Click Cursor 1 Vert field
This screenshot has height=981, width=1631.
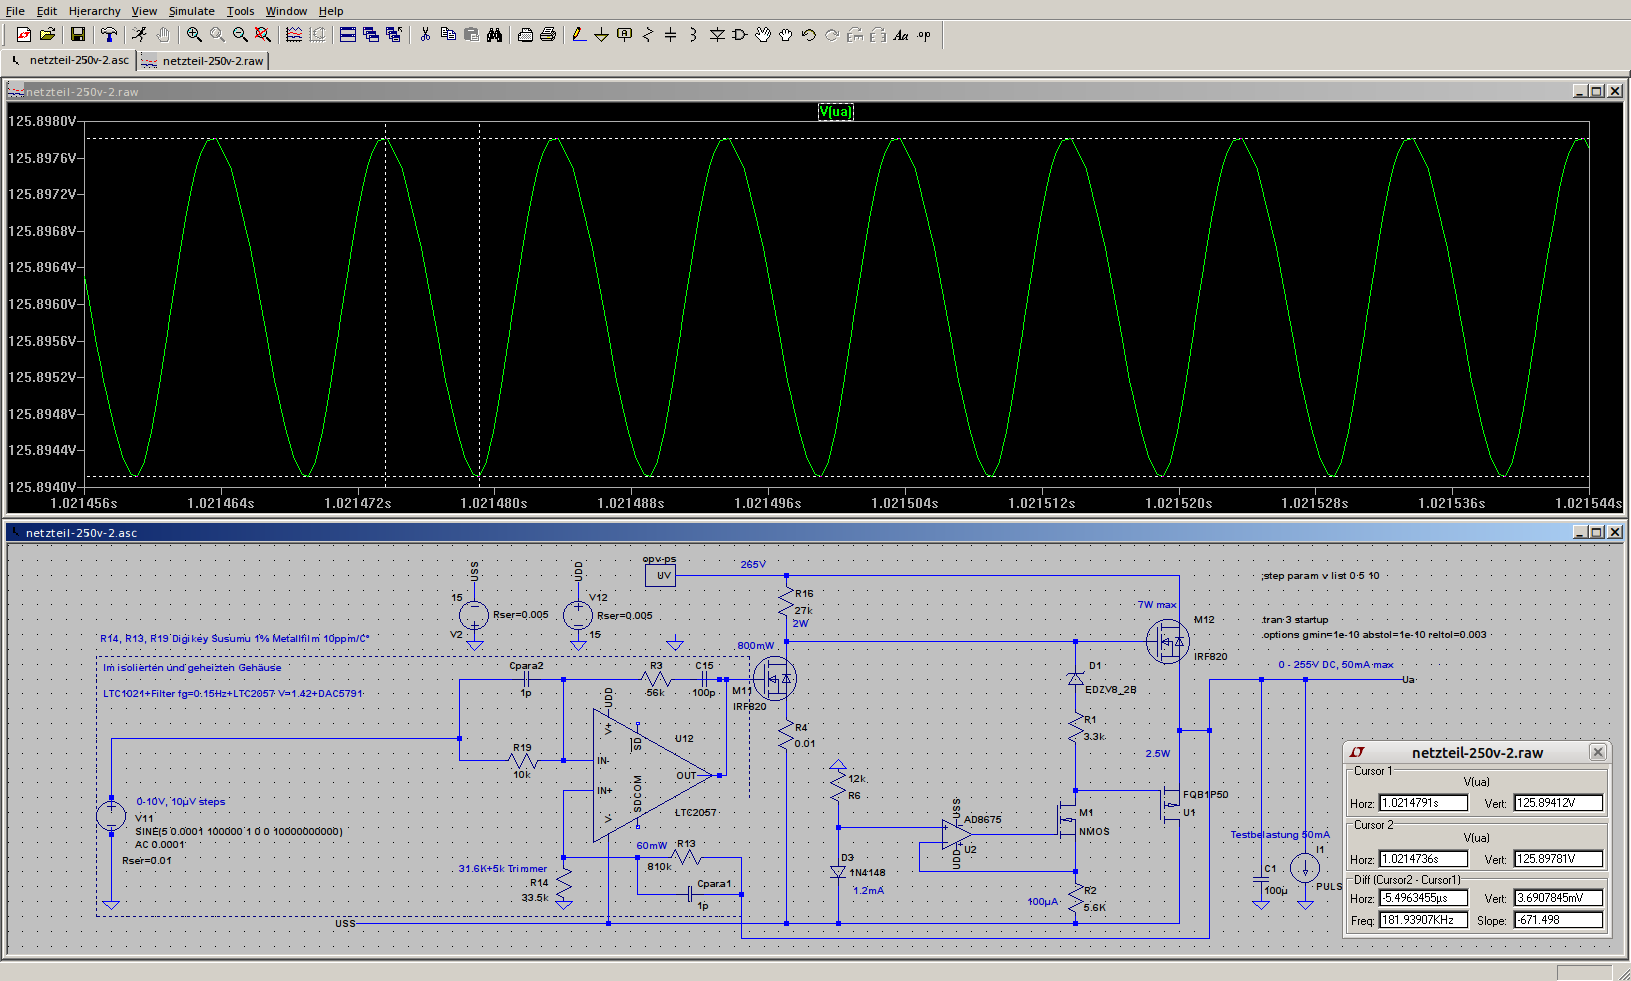(1558, 803)
